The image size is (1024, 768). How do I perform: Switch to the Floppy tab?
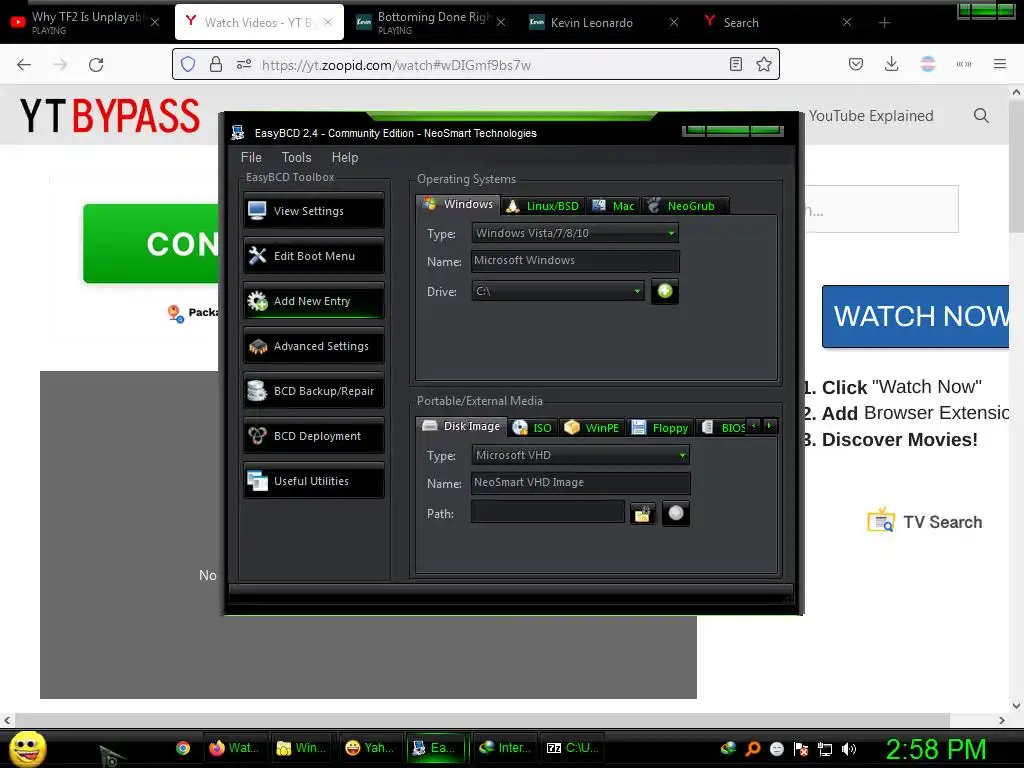[660, 428]
